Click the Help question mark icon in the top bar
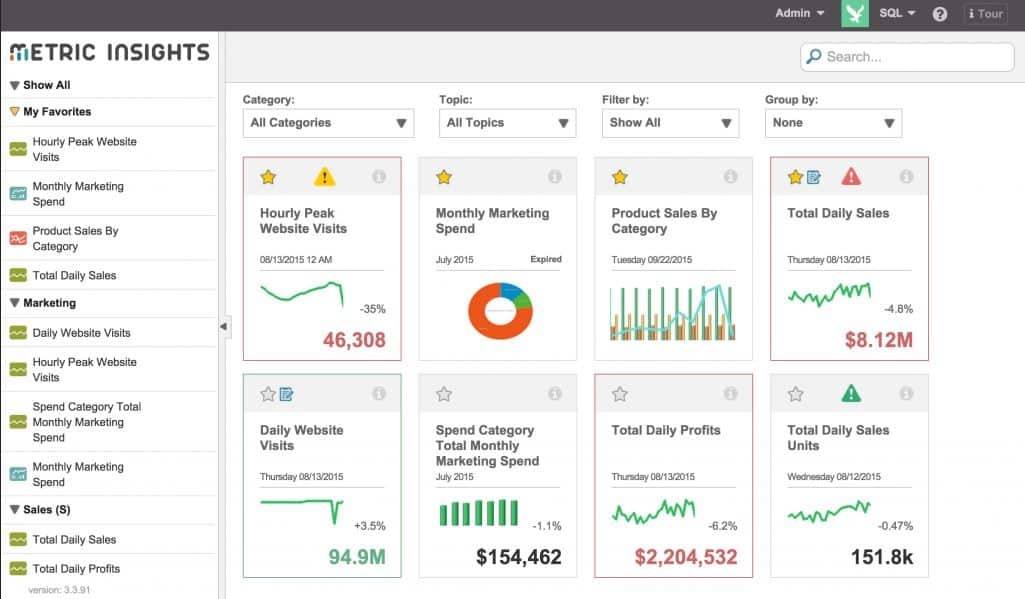This screenshot has width=1025, height=599. click(x=938, y=13)
